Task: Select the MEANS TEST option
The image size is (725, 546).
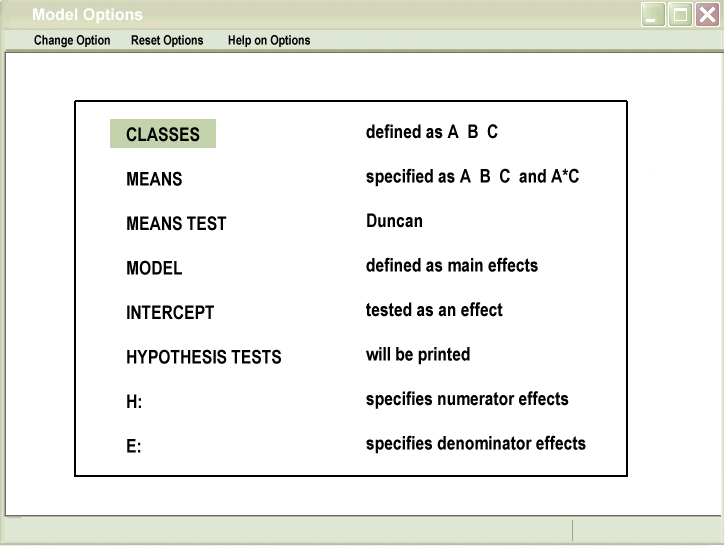Action: click(x=176, y=224)
